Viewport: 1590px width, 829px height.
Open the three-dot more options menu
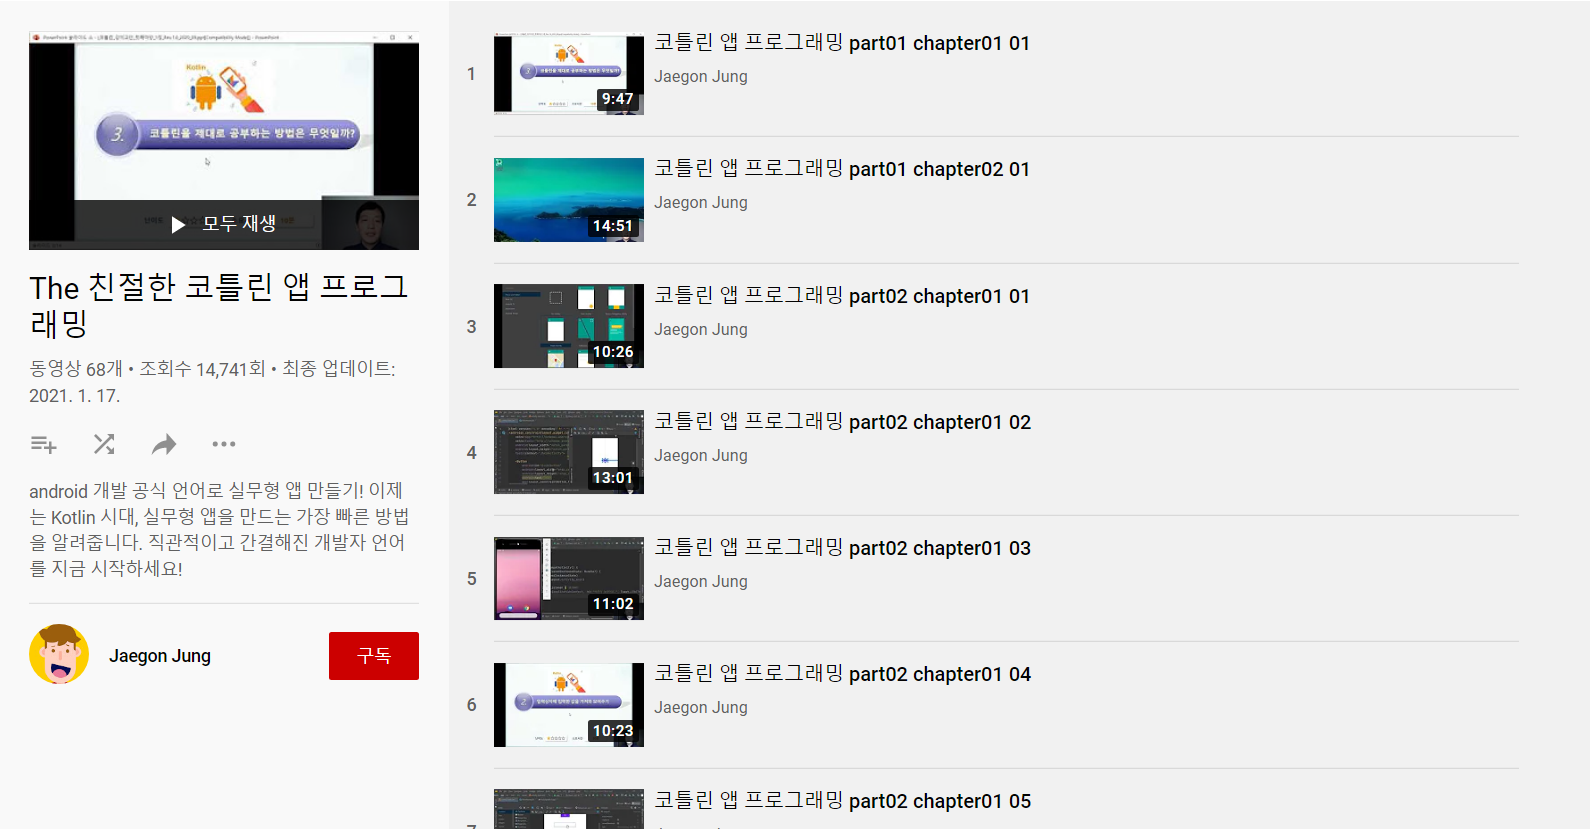224,444
